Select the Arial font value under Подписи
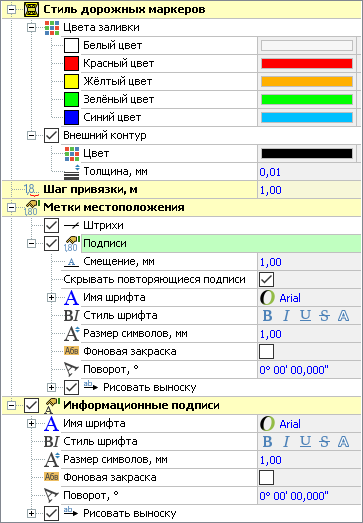 290,298
